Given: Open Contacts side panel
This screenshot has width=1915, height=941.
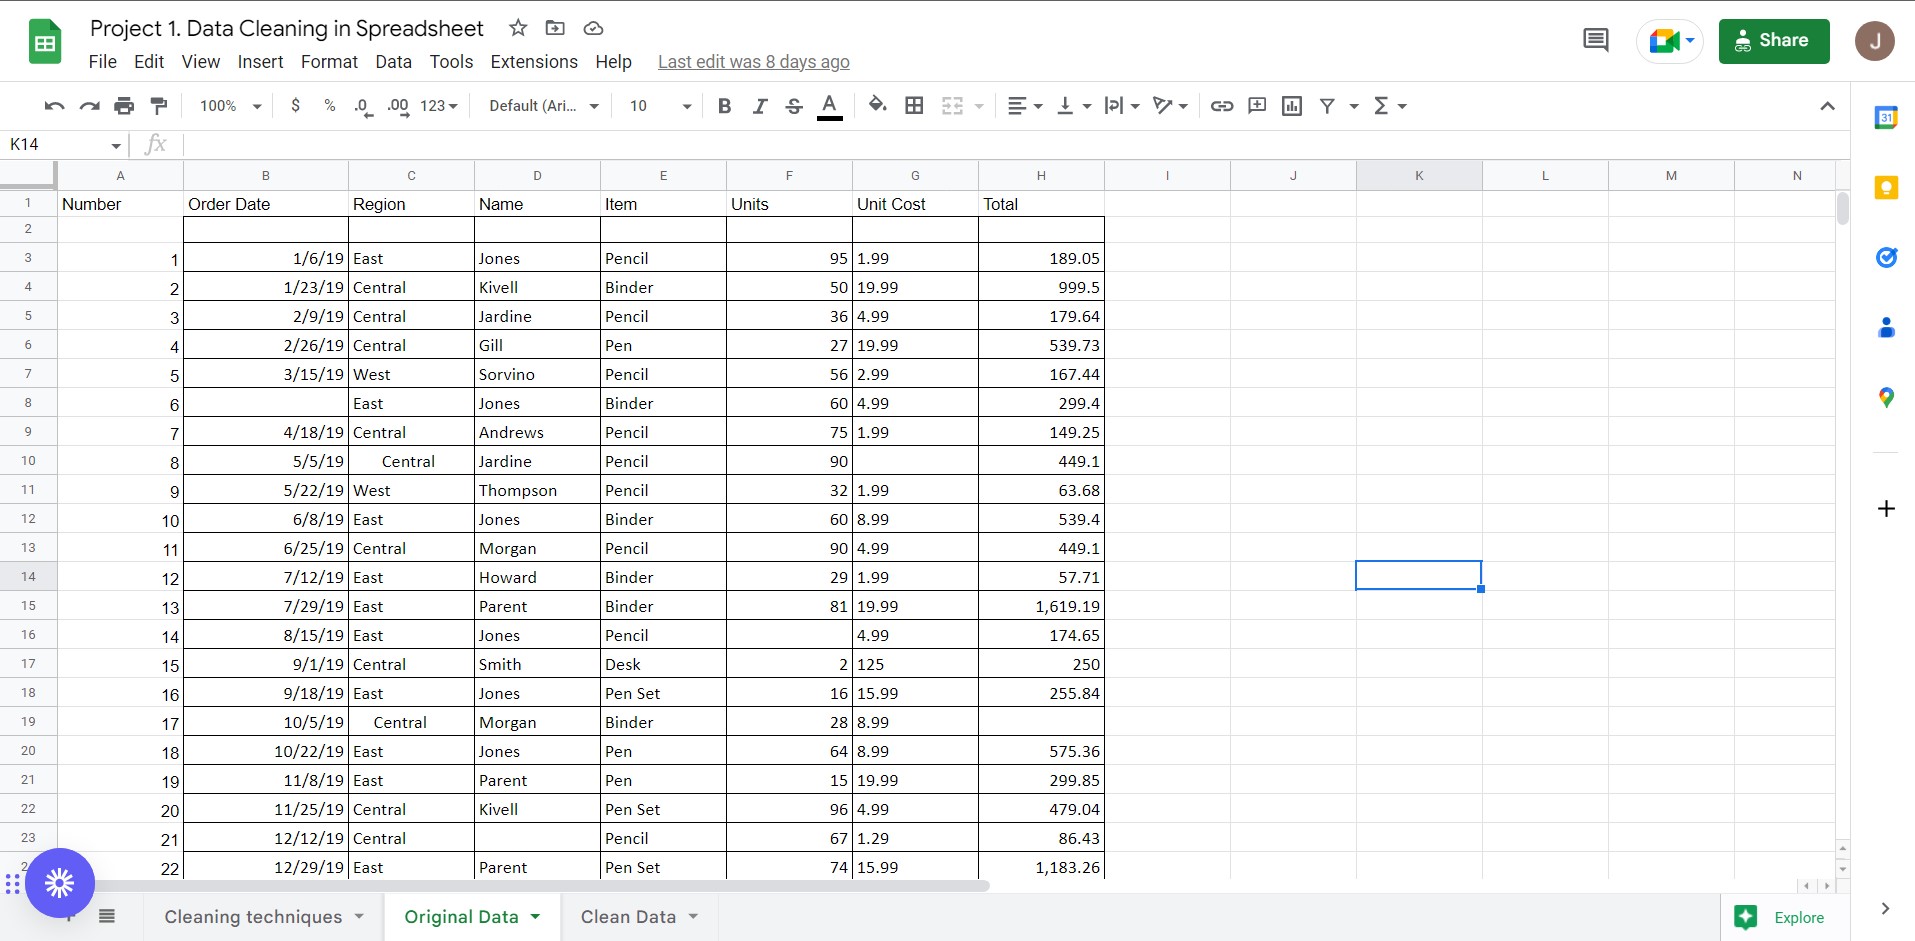Looking at the screenshot, I should pos(1886,328).
